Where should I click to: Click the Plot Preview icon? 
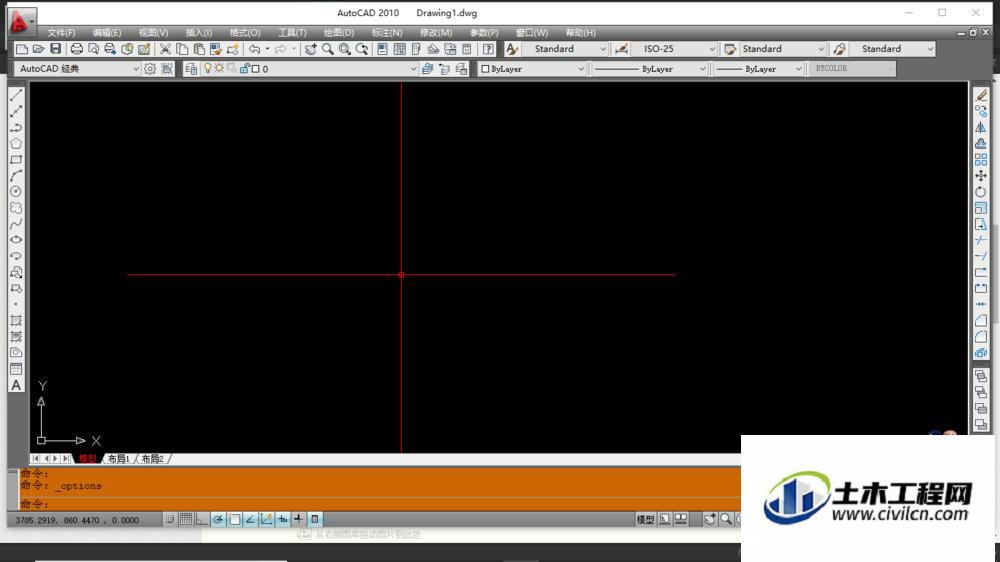click(x=94, y=49)
